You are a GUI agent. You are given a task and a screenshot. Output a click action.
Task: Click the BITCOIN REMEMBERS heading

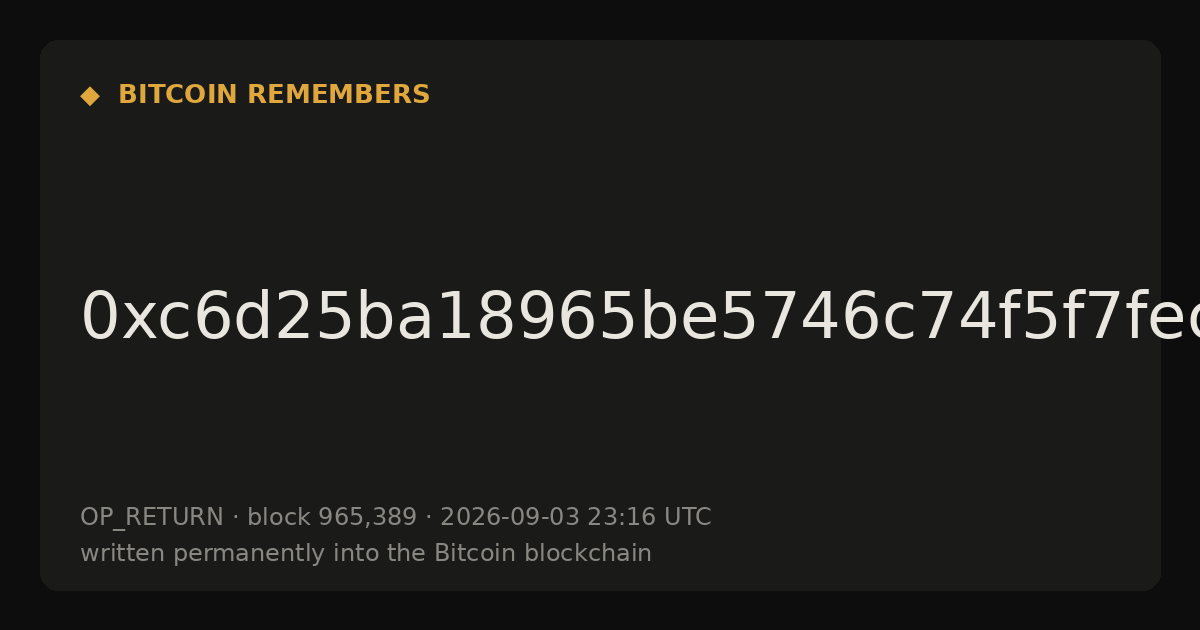pyautogui.click(x=274, y=95)
